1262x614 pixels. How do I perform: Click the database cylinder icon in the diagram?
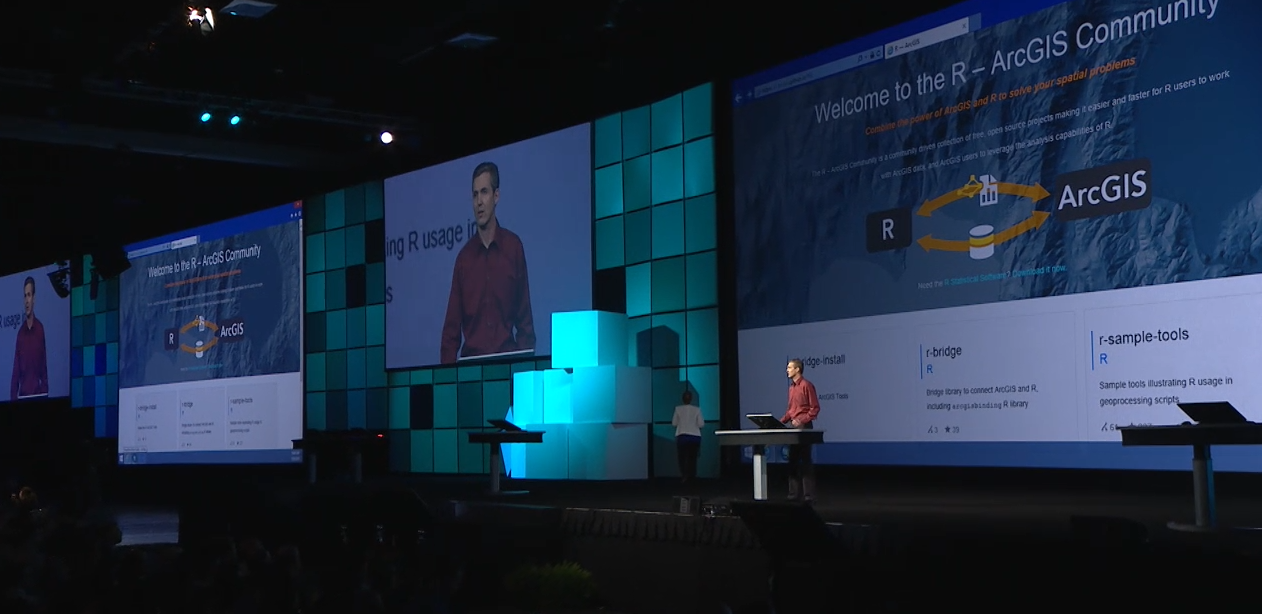[982, 241]
